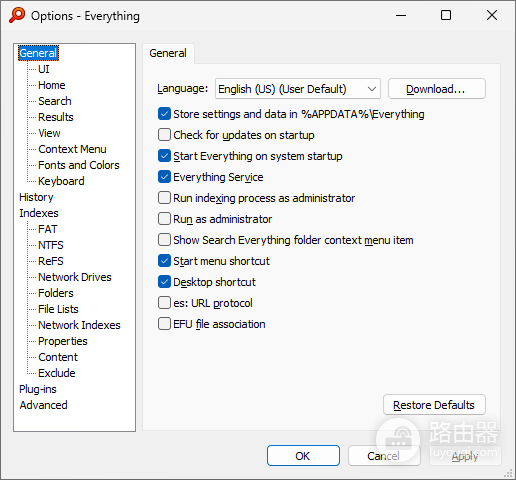Enable EFU file association
Viewport: 516px width, 480px height.
pyautogui.click(x=164, y=324)
